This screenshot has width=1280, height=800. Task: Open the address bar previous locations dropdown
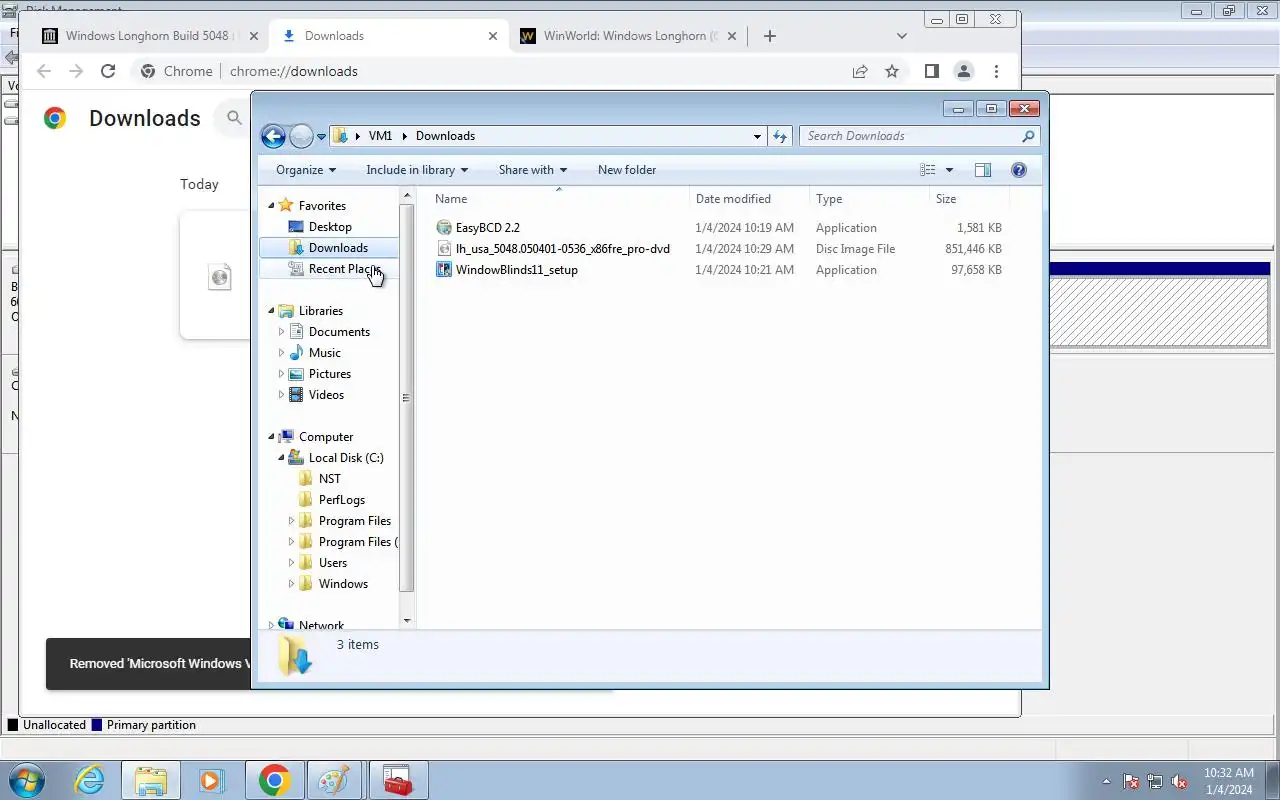757,136
